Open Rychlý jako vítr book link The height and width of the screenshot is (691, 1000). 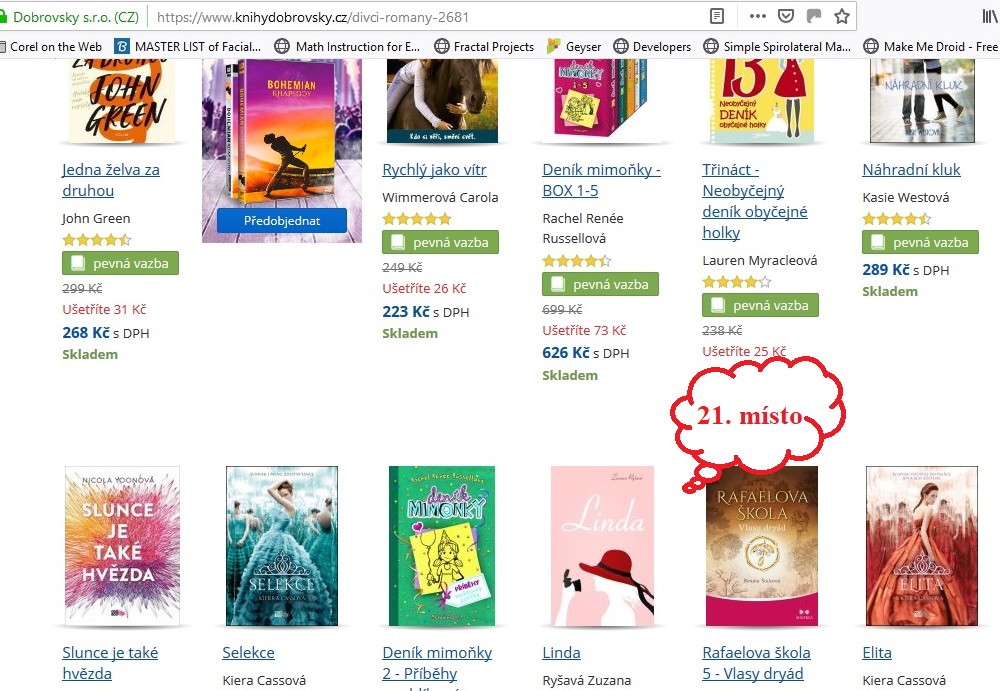[434, 170]
